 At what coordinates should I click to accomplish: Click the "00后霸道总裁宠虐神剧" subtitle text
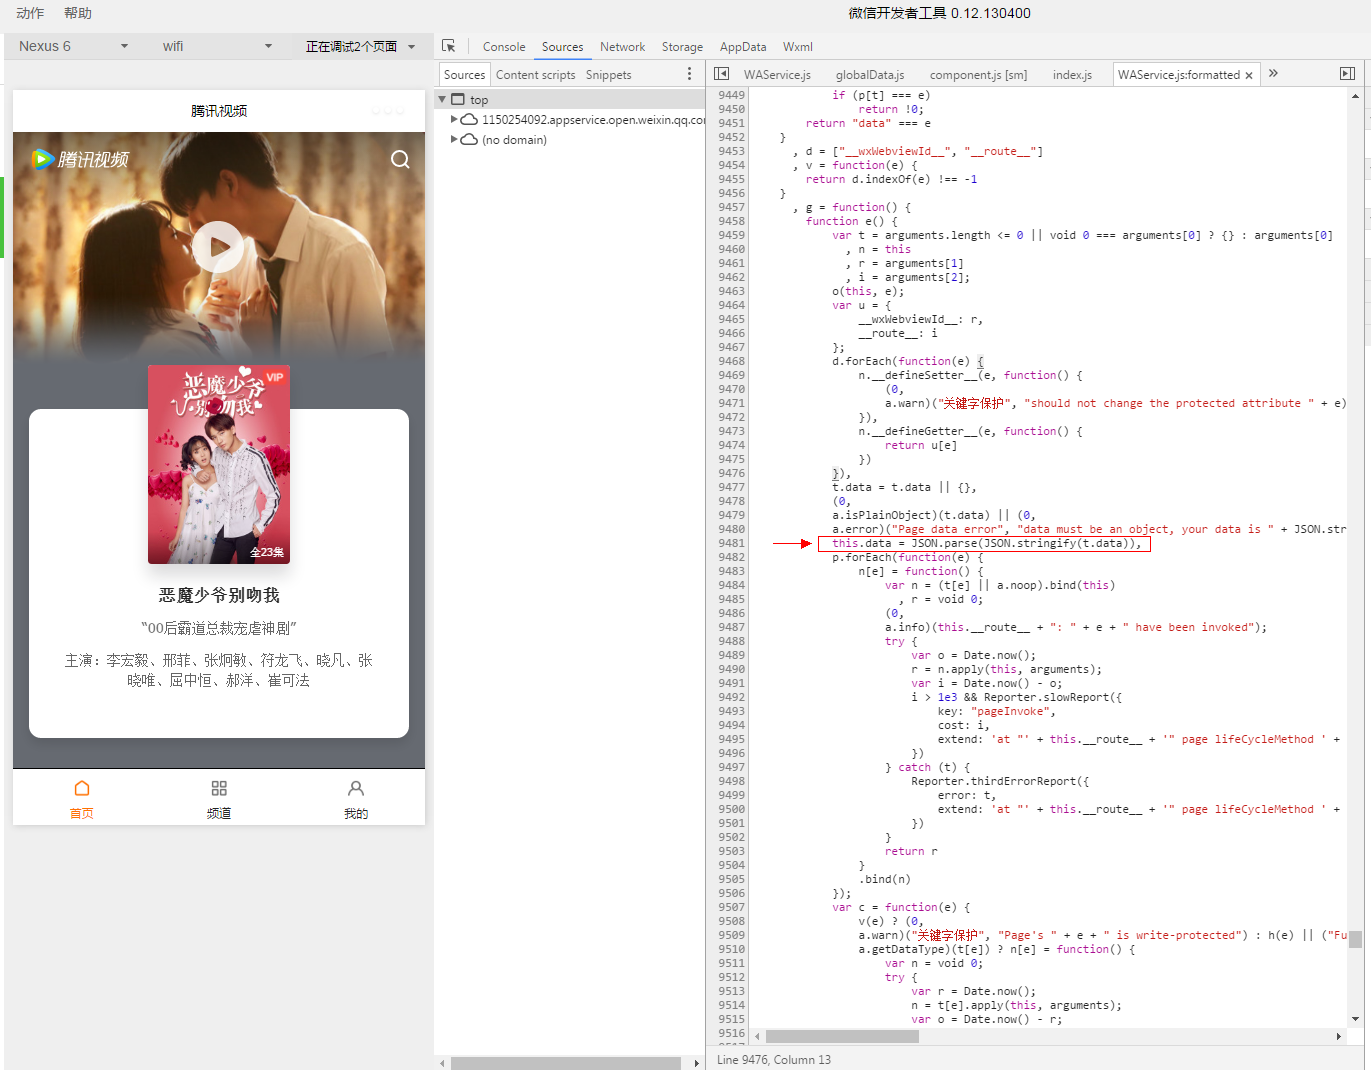pyautogui.click(x=219, y=628)
